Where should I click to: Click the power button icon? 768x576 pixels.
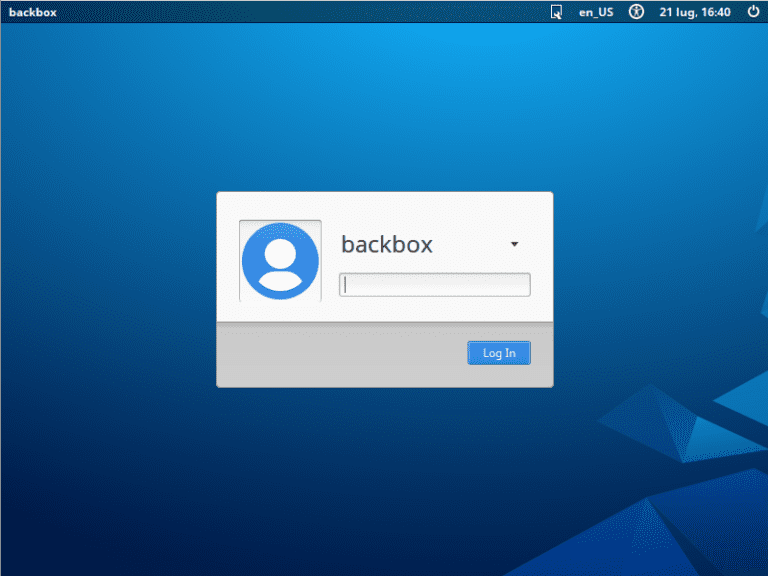(x=753, y=11)
